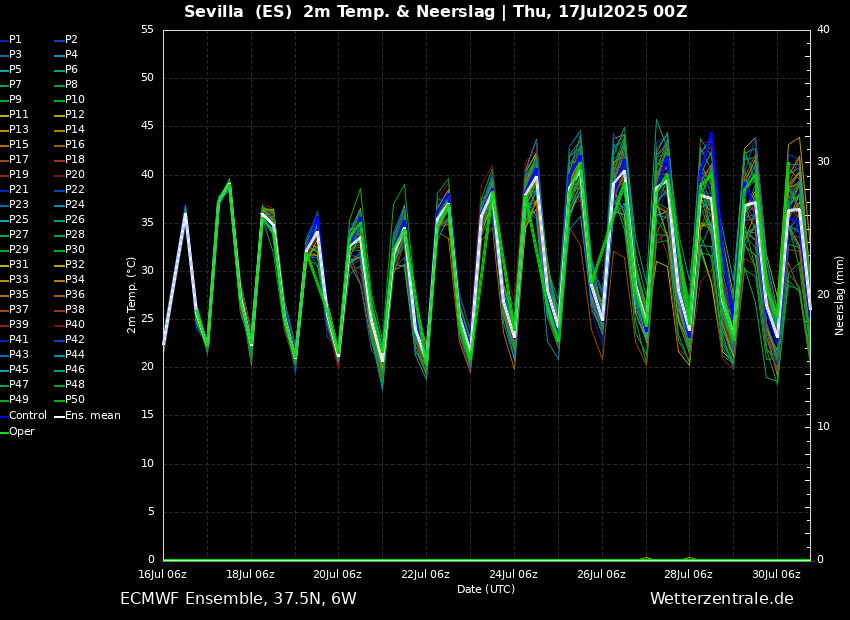Select the 22Jul 06z date label
This screenshot has height=620, width=850.
pos(425,575)
